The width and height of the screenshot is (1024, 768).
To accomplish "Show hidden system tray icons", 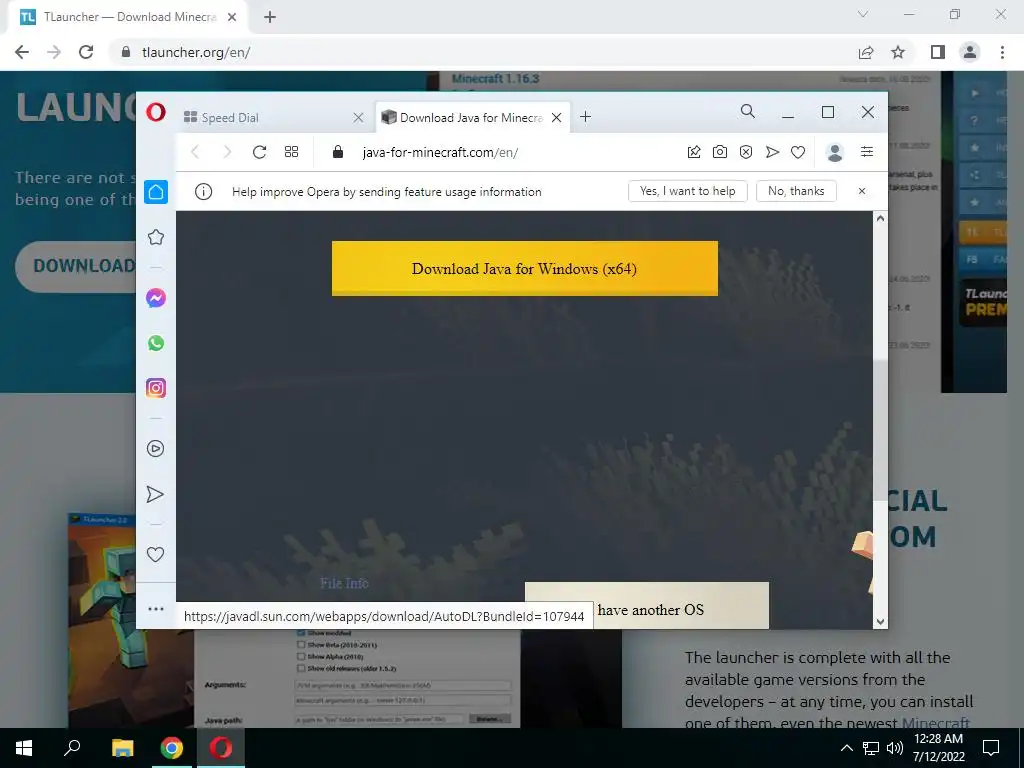I will [846, 748].
